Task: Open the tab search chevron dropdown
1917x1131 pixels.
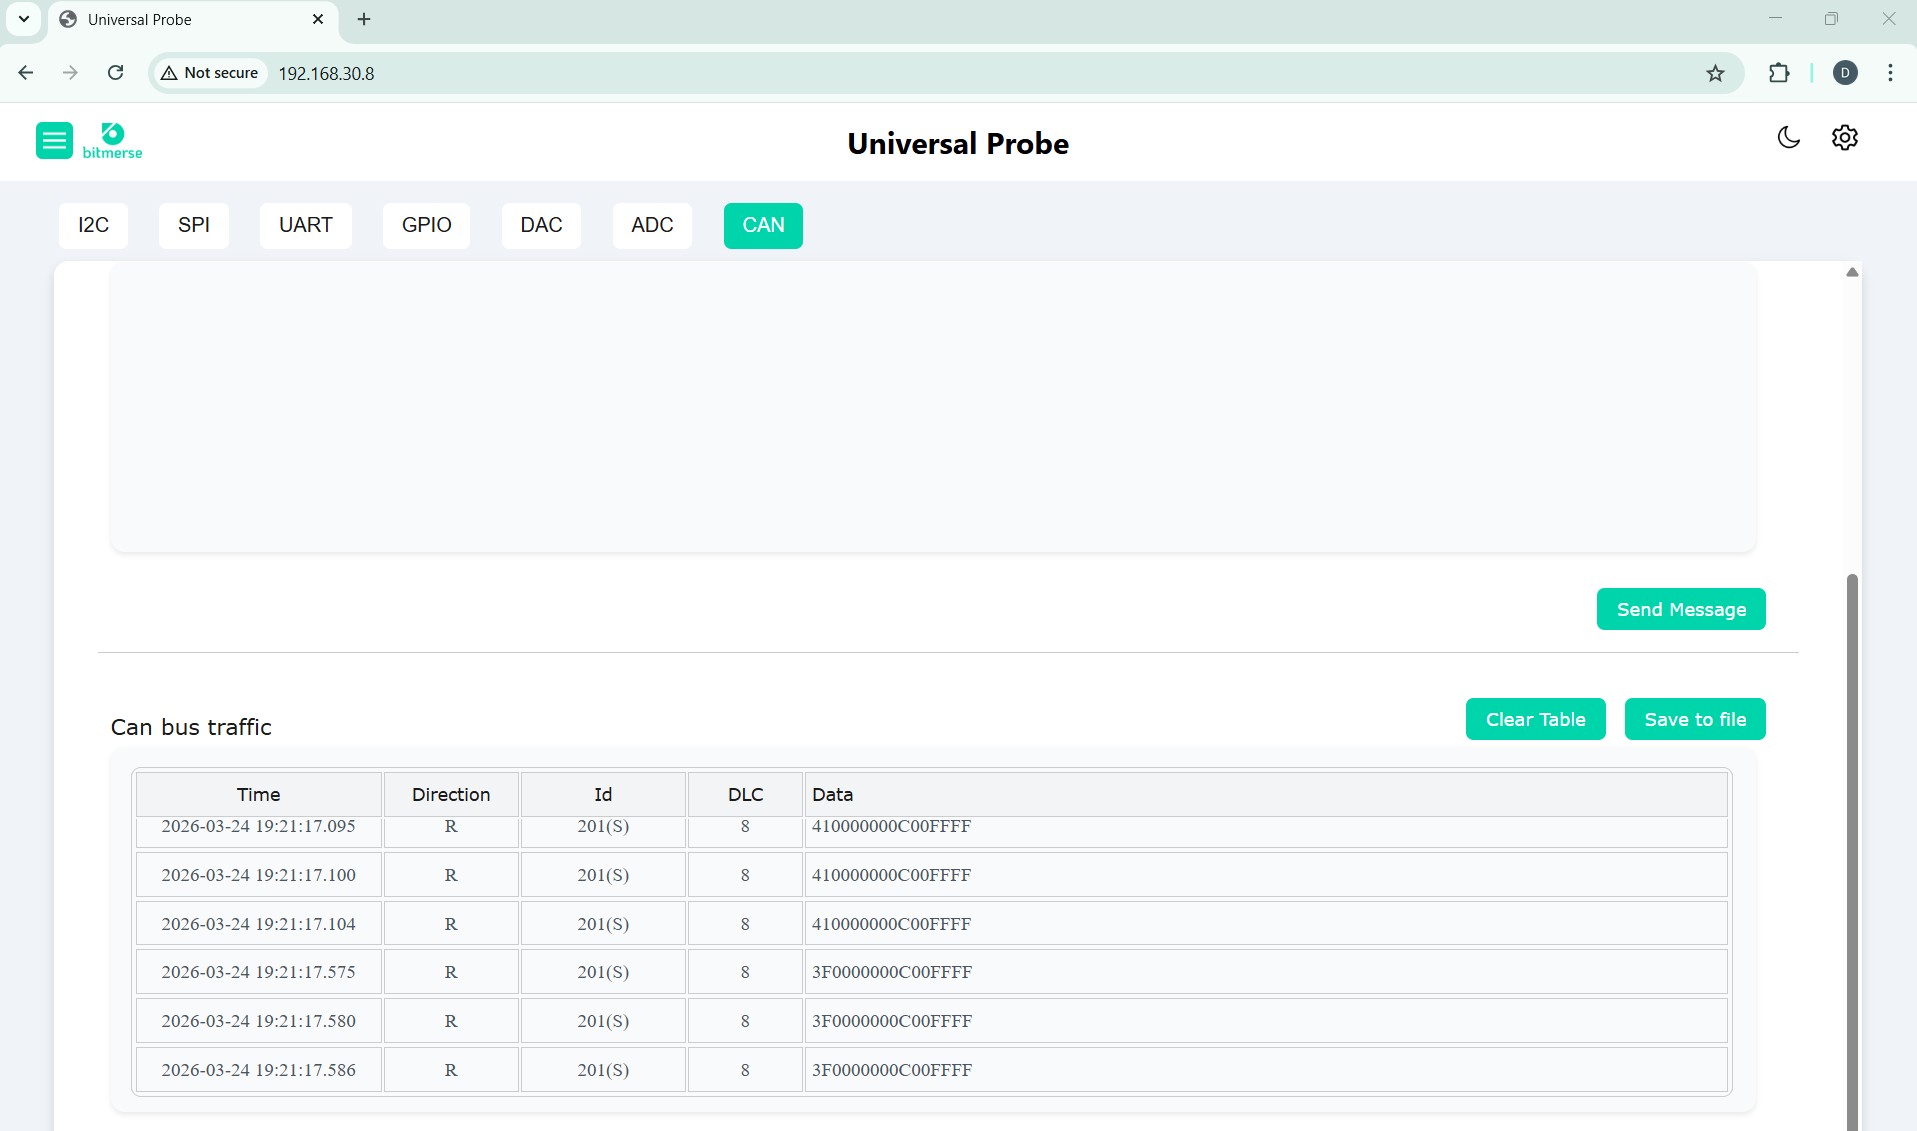Action: click(23, 19)
